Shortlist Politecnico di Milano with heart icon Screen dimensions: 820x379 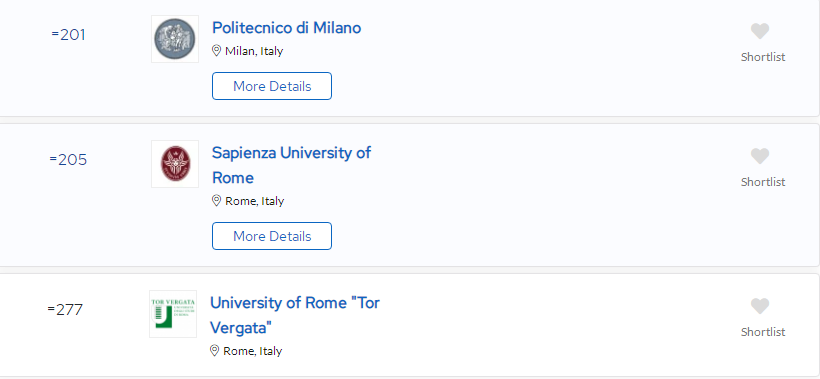click(x=760, y=31)
